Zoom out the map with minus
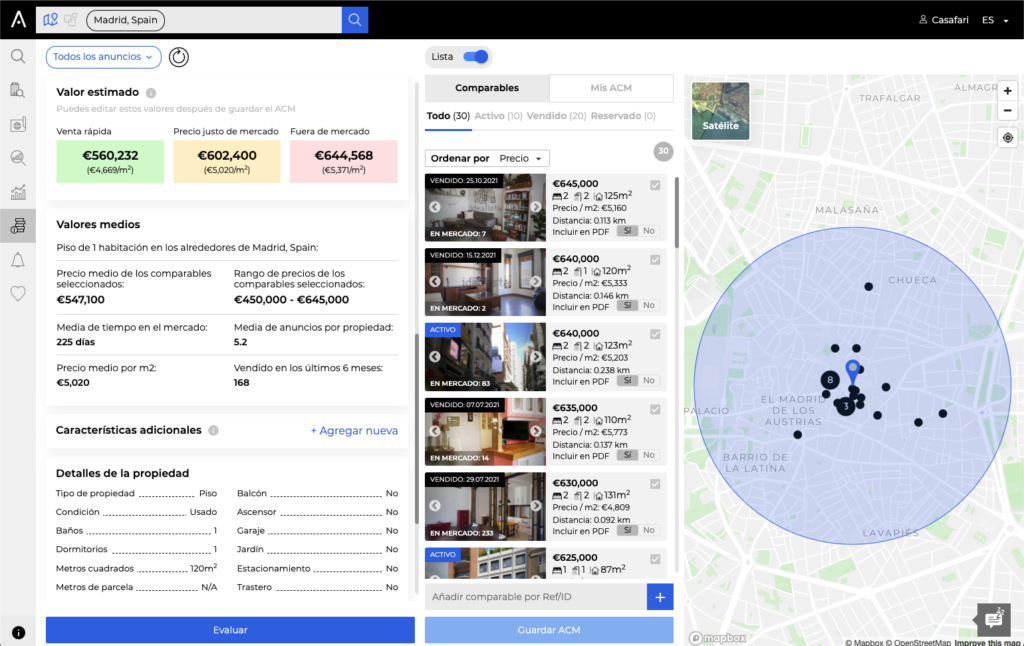Viewport: 1024px width, 646px height. click(1008, 111)
